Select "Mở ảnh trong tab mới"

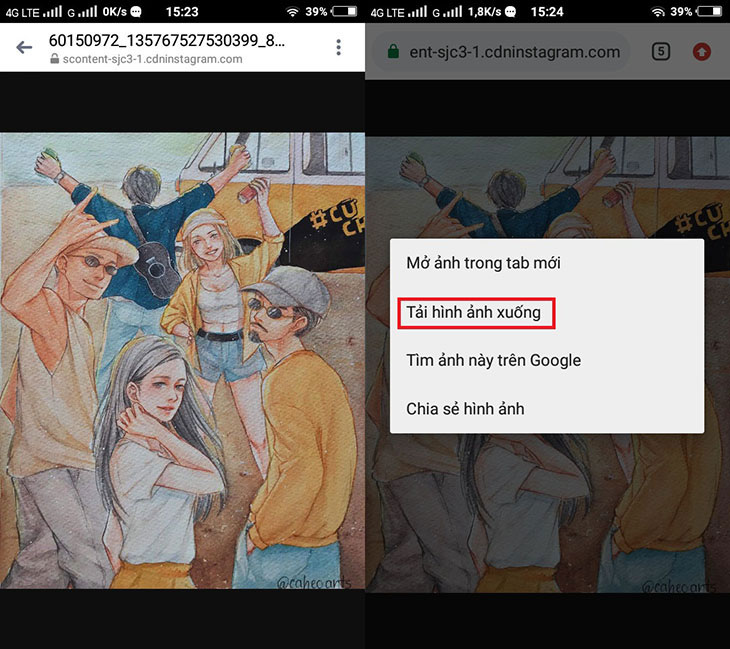[483, 264]
